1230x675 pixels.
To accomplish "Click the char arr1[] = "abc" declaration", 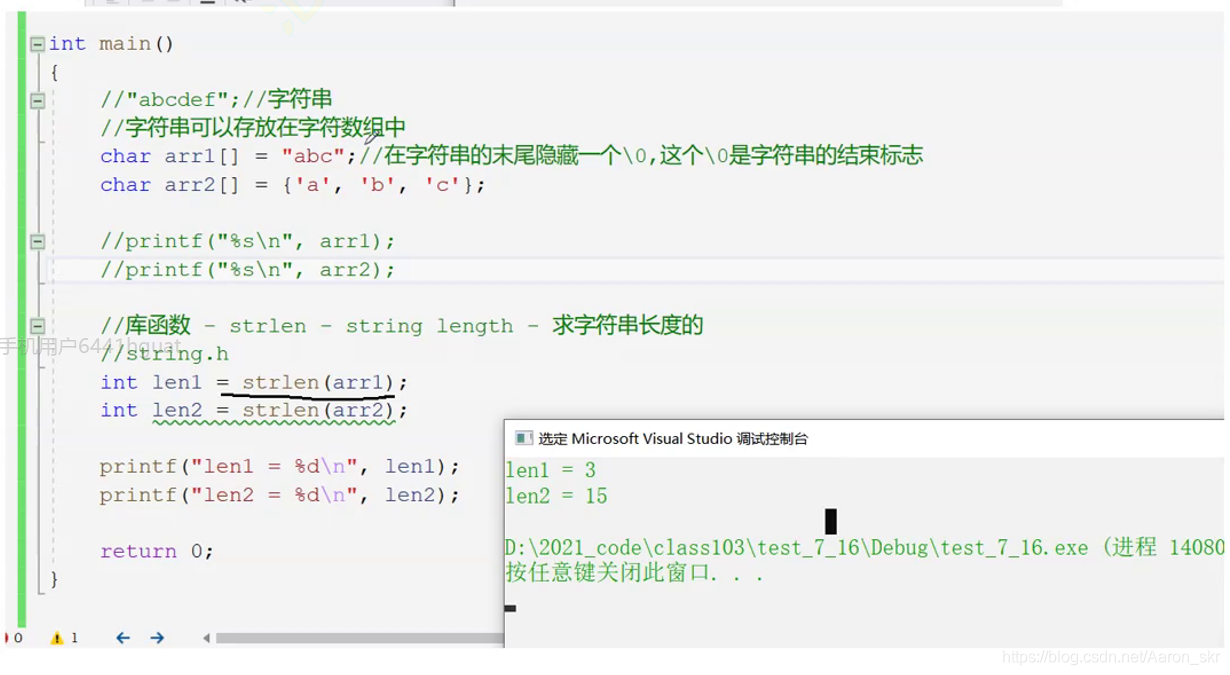I will click(228, 156).
